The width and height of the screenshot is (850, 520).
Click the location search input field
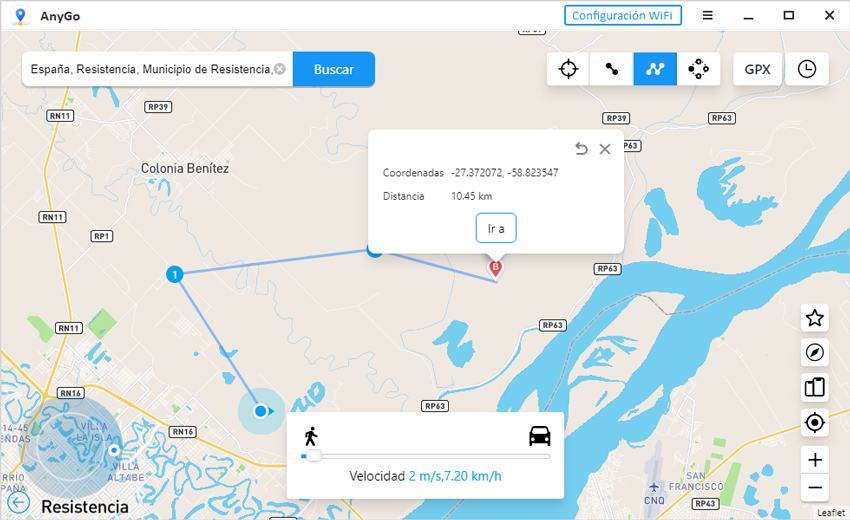[150, 69]
